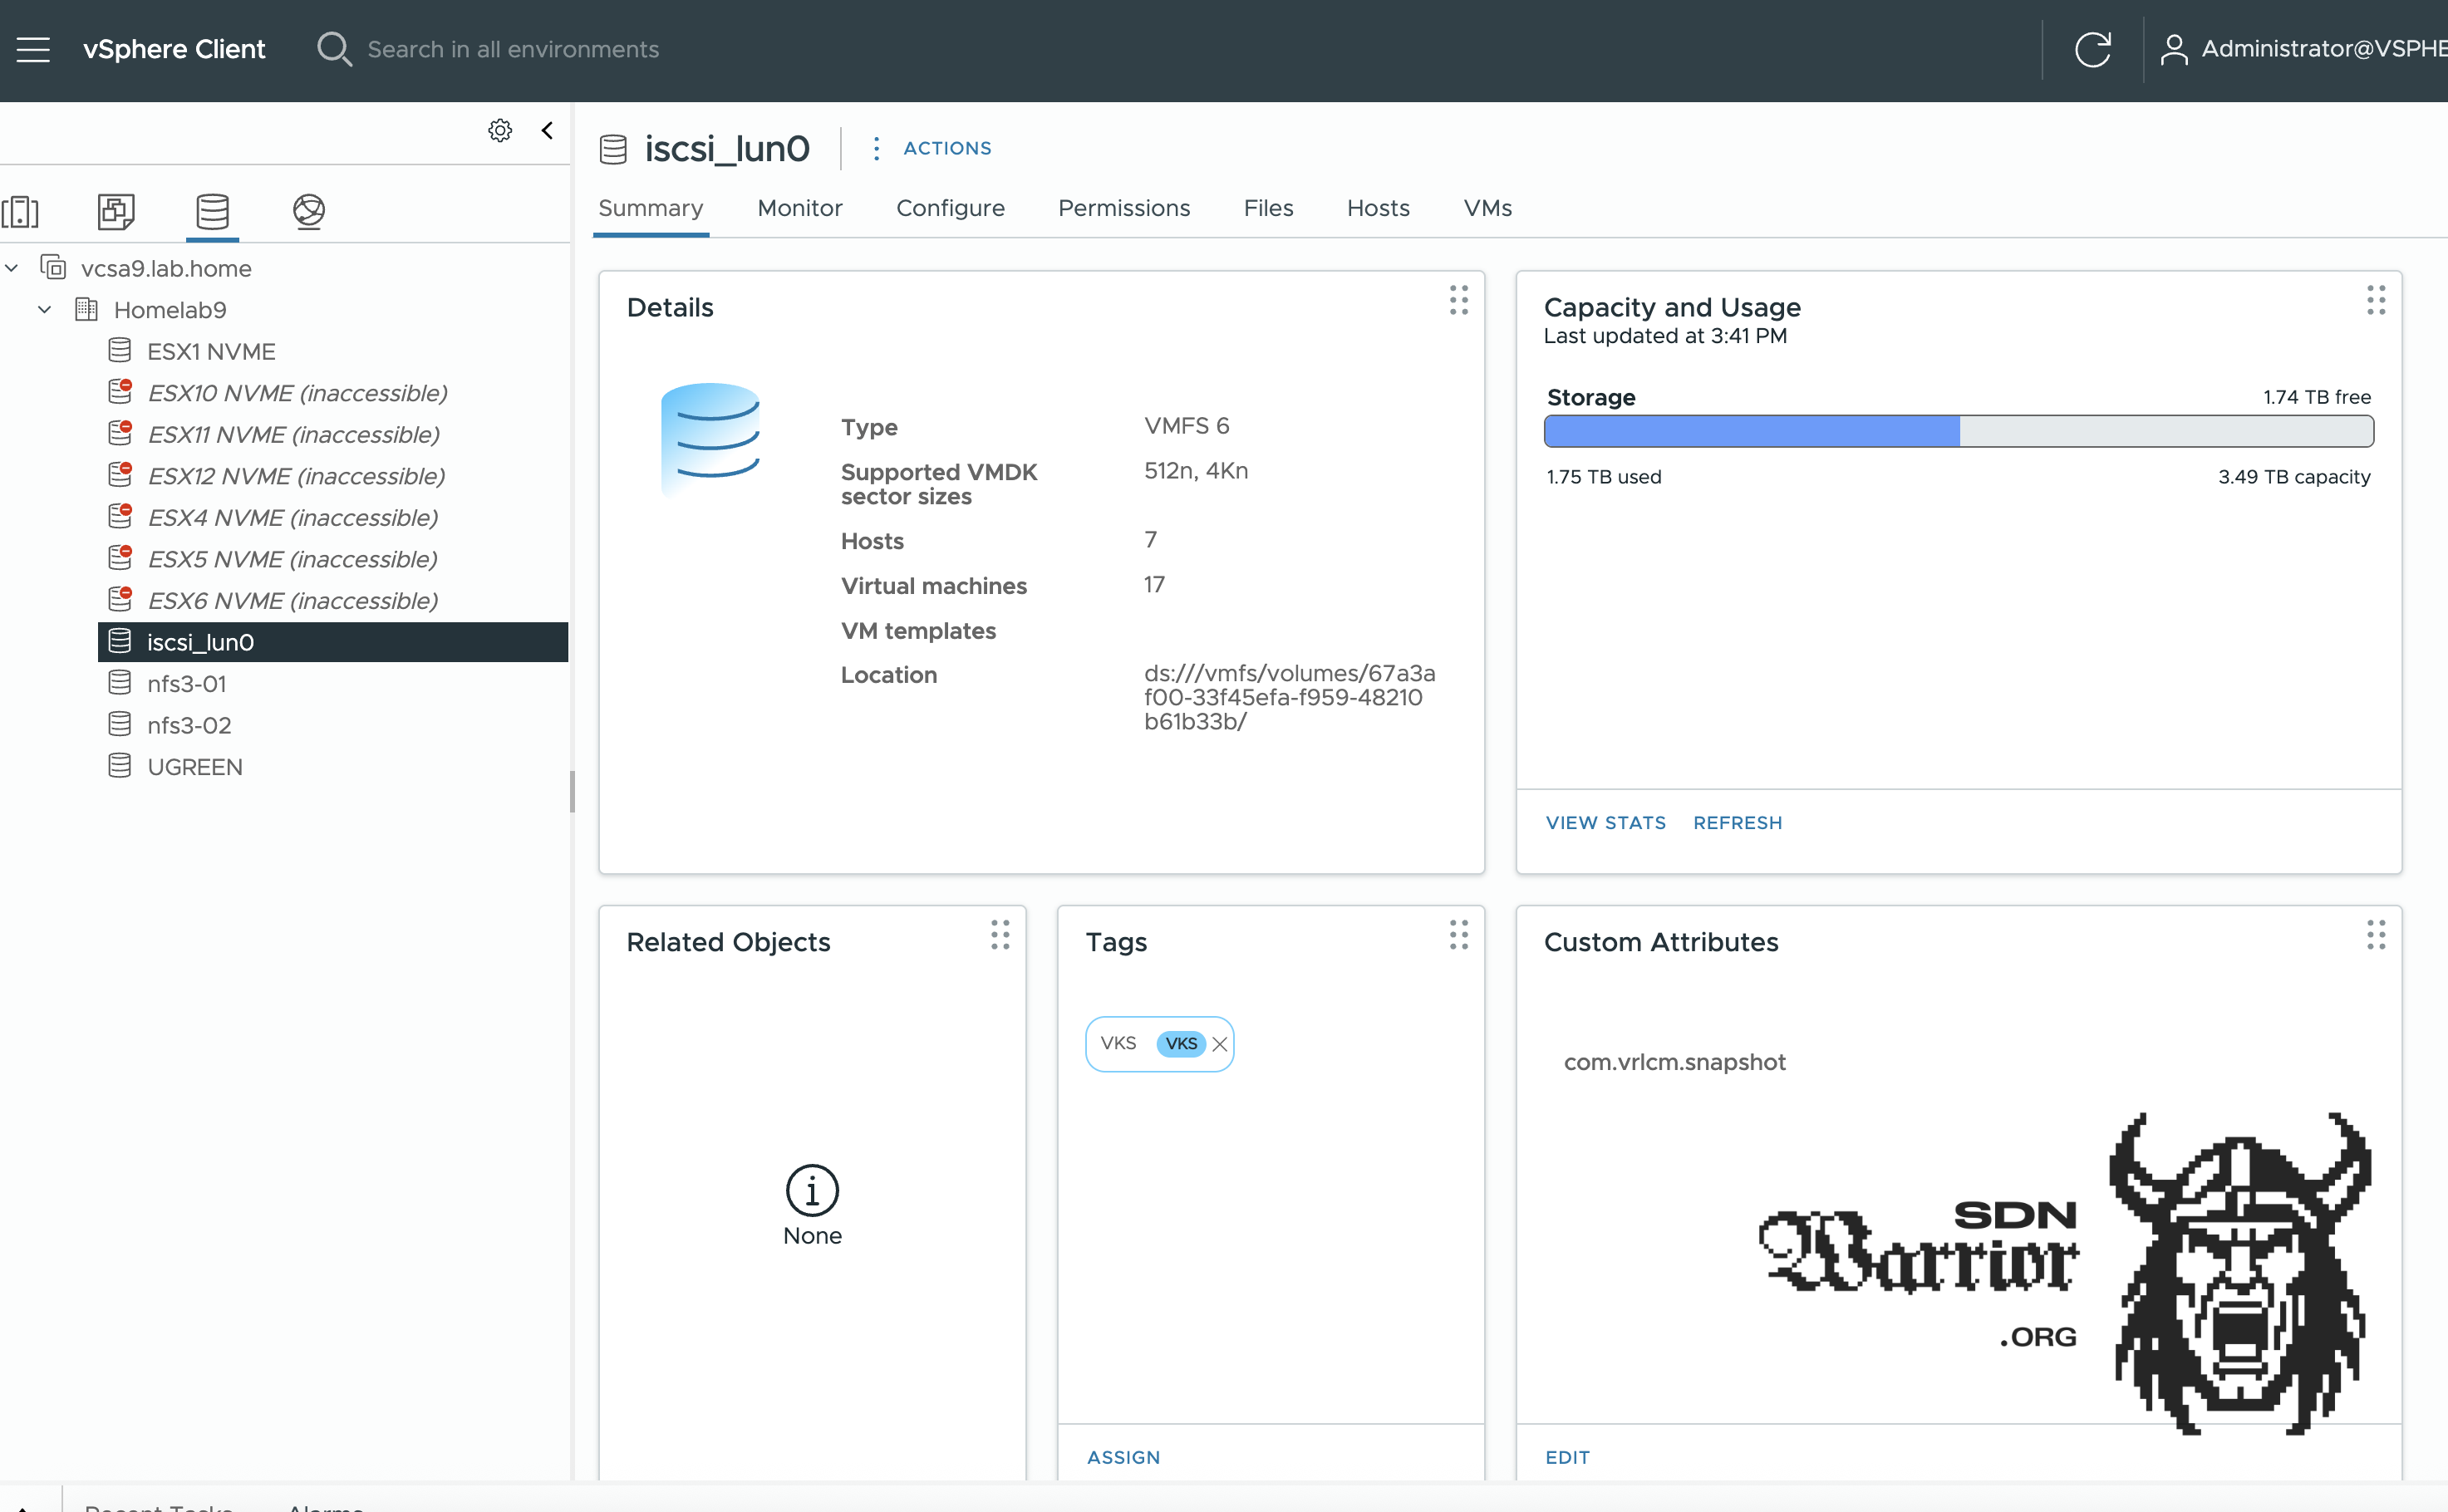The height and width of the screenshot is (1512, 2448).
Task: Collapse the Homelab9 datacenter node
Action: pyautogui.click(x=45, y=310)
